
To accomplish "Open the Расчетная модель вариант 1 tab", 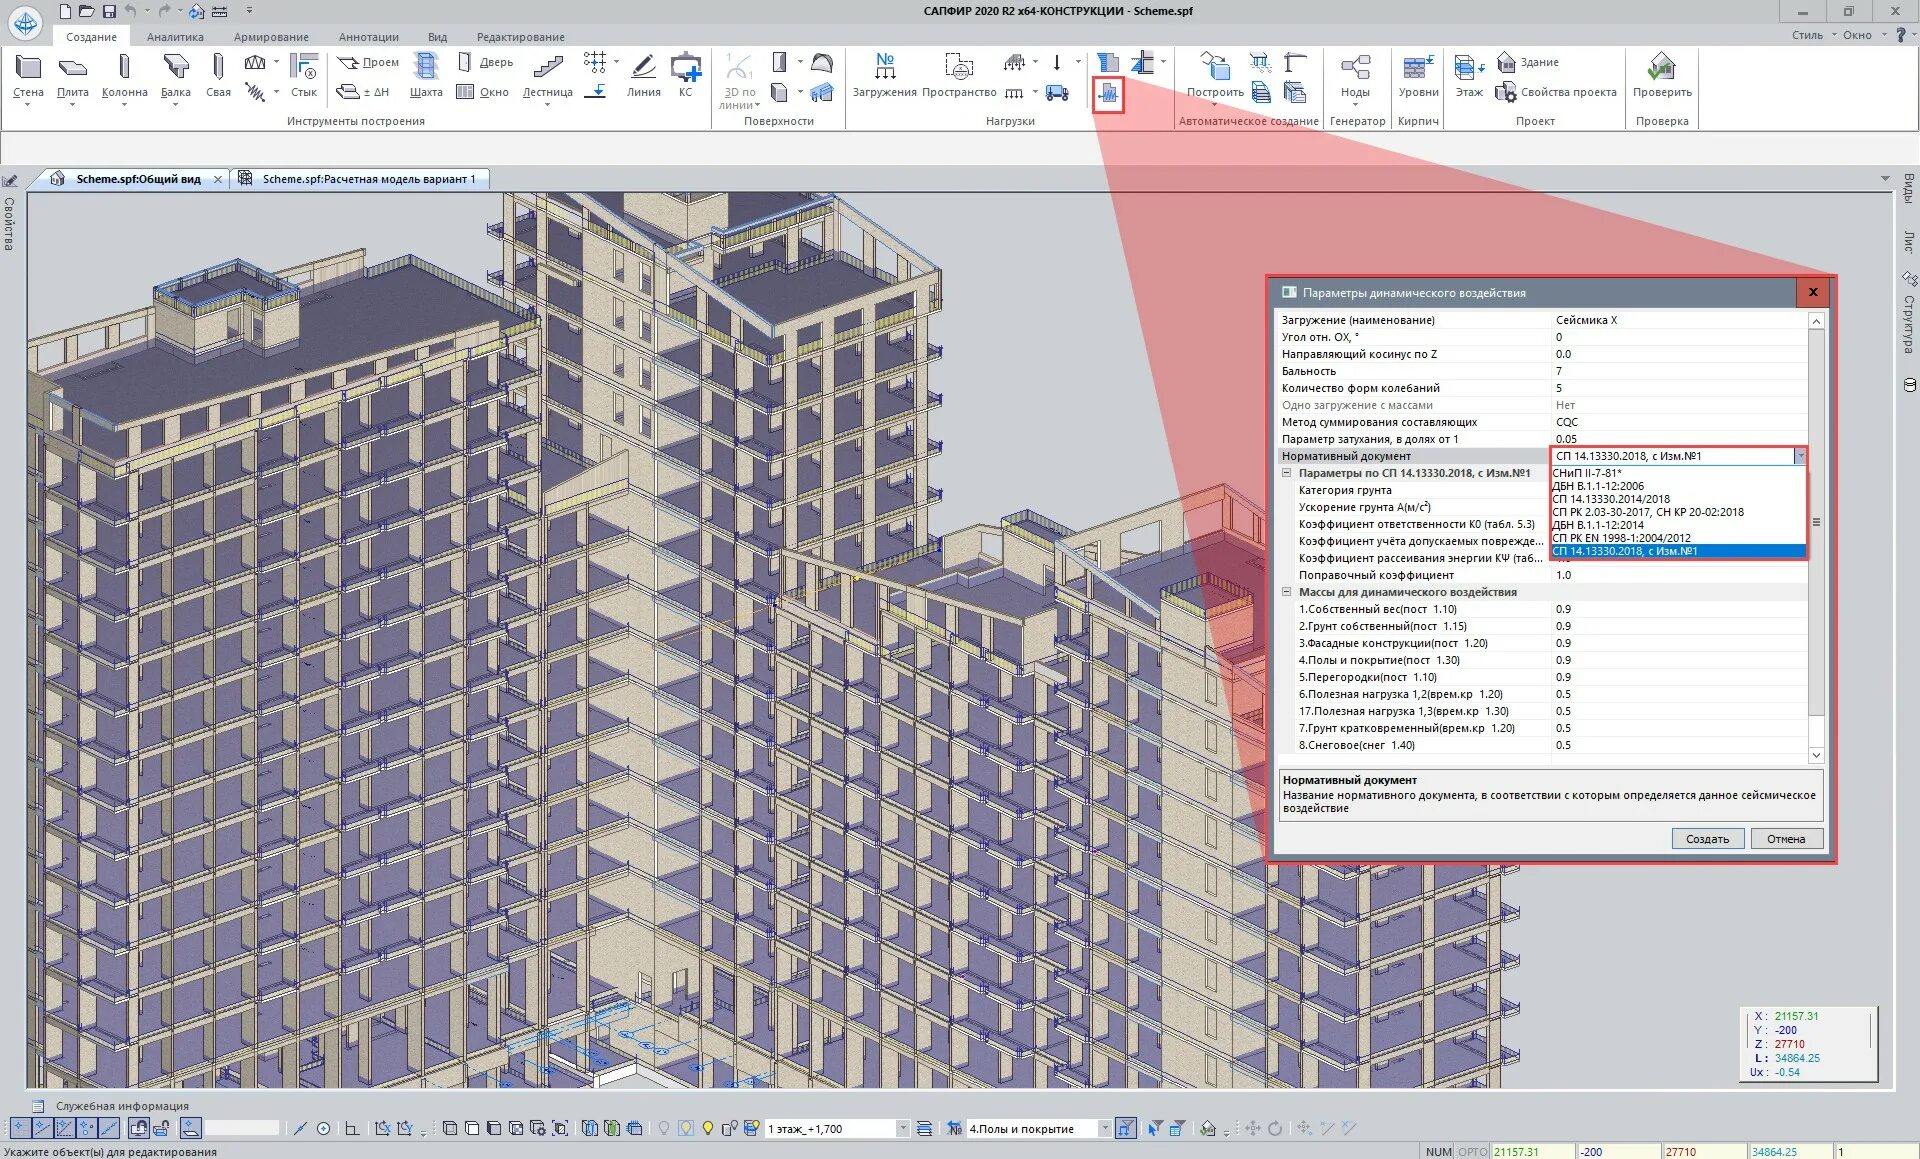I will 368,179.
